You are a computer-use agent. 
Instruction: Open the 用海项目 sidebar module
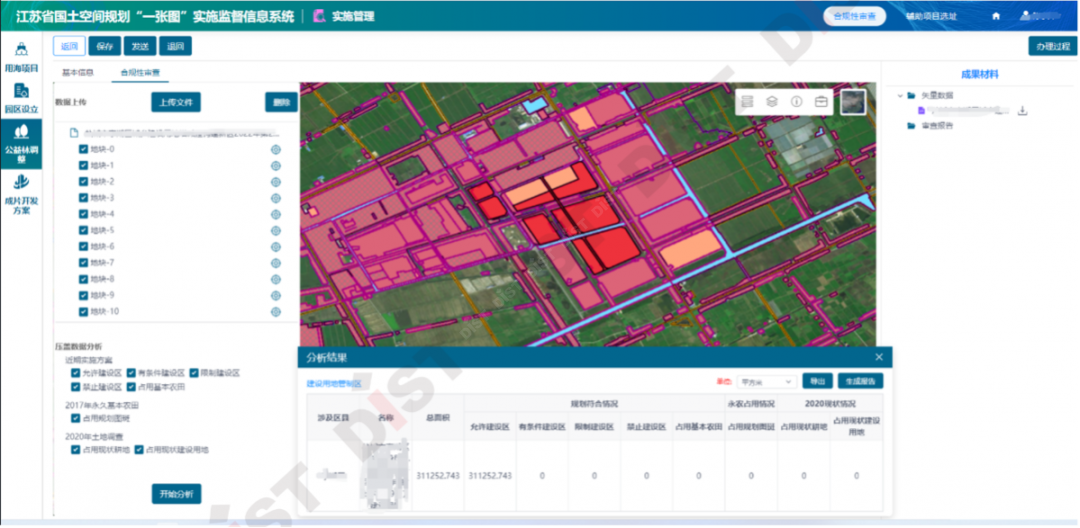[x=21, y=57]
